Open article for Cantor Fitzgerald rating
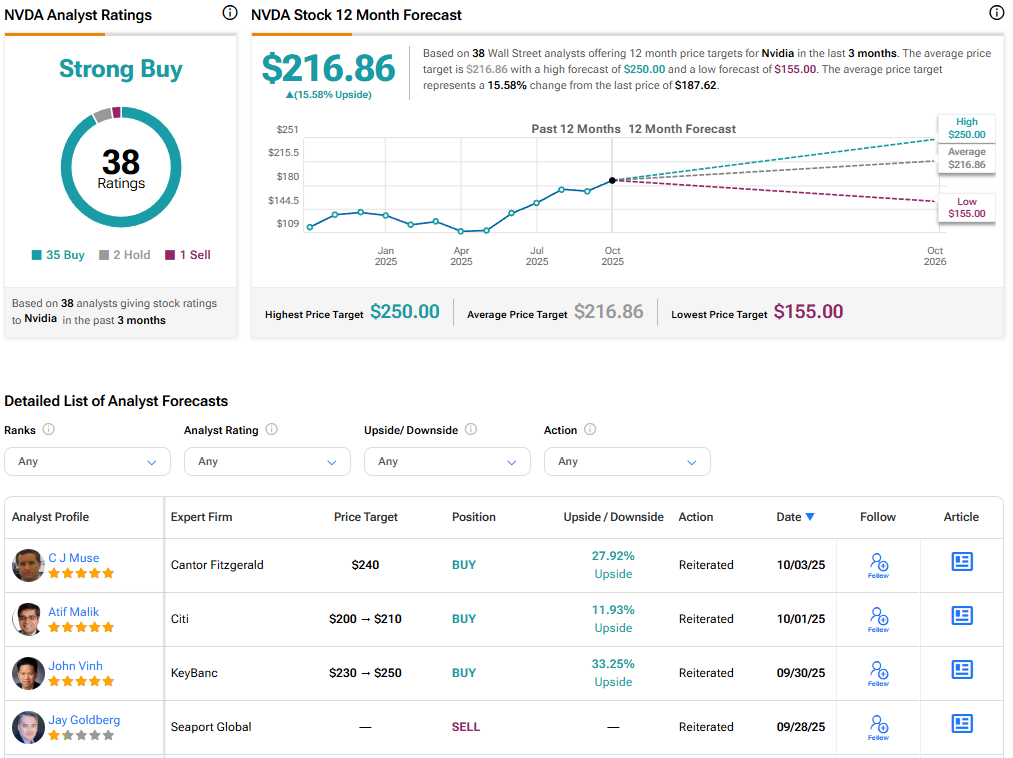This screenshot has width=1013, height=758. coord(961,562)
